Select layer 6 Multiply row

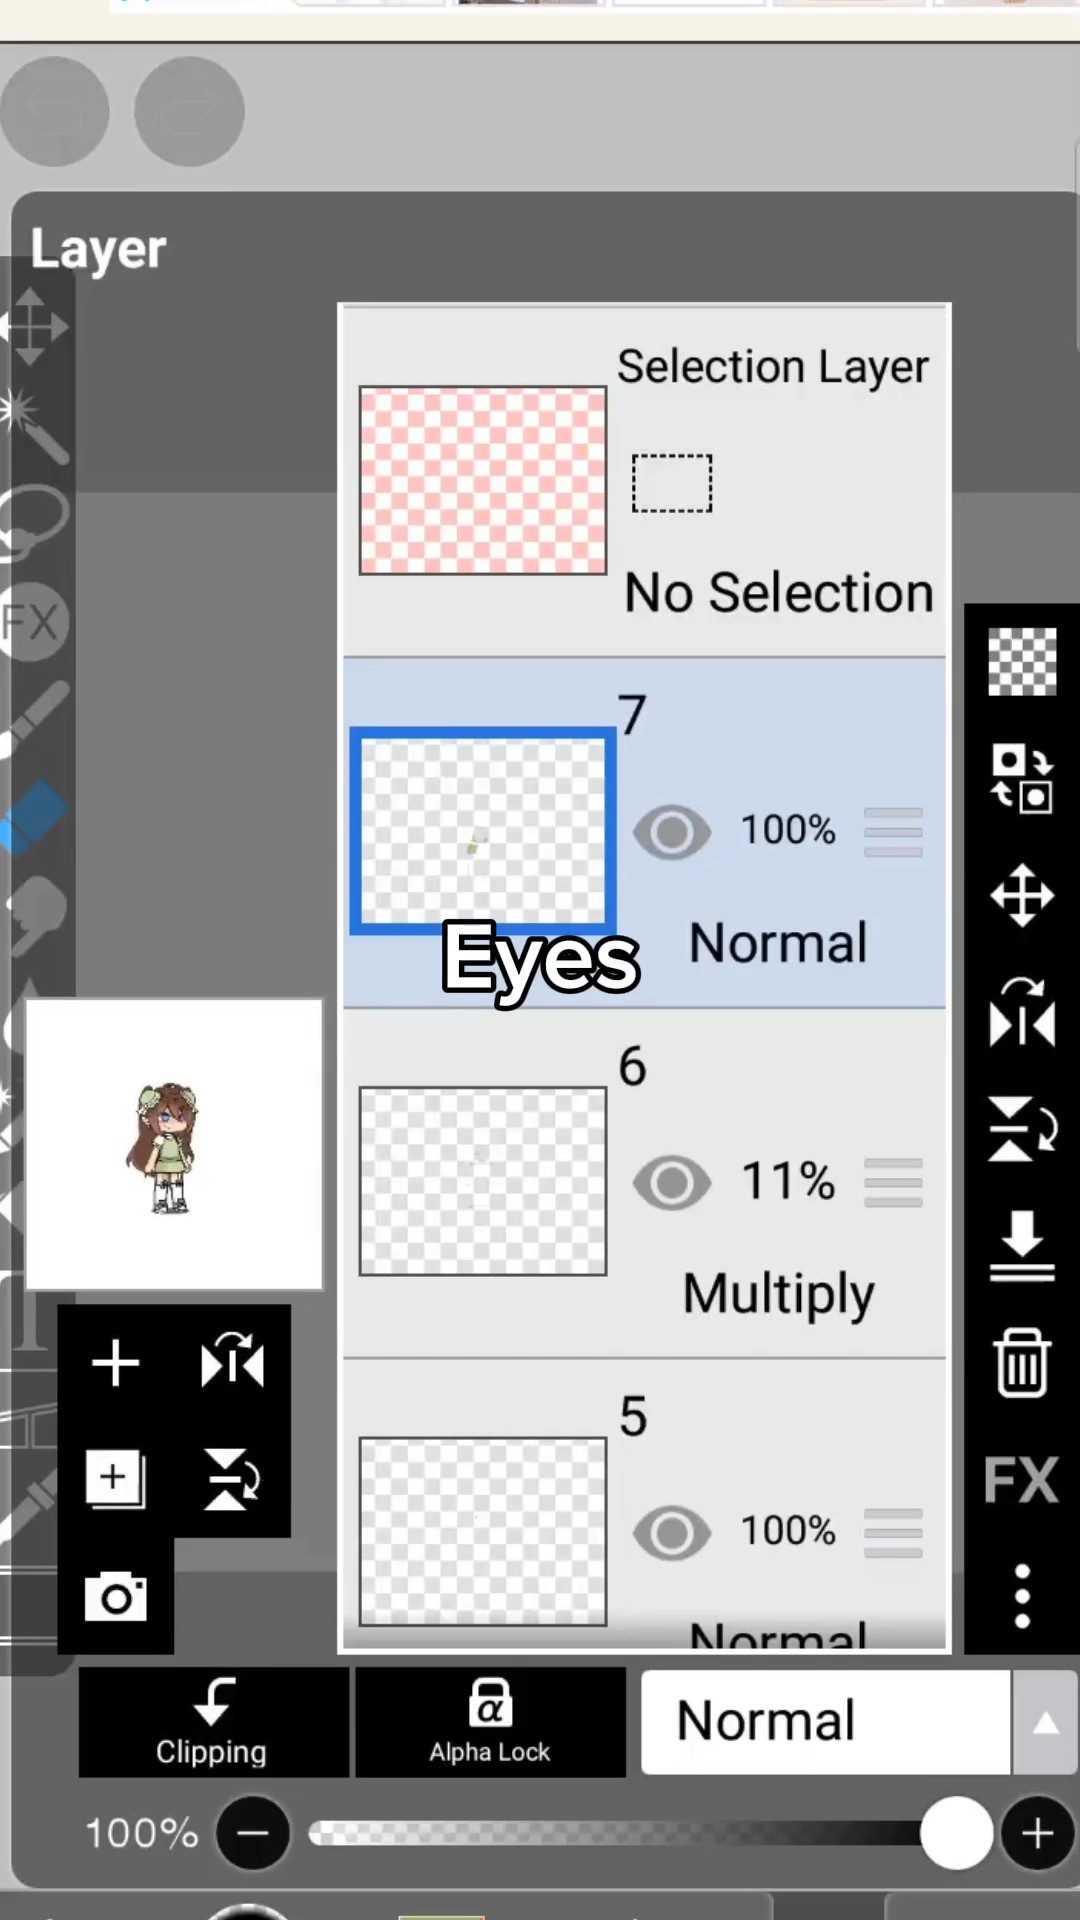[x=780, y=1292]
